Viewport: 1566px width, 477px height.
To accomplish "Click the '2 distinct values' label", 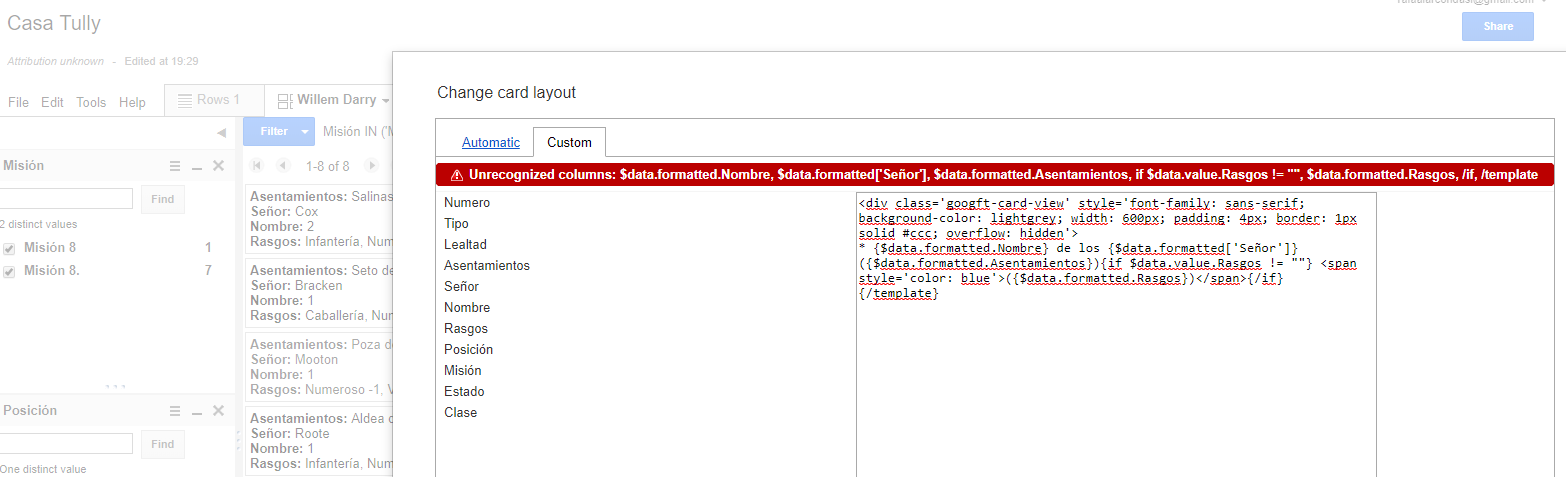I will 38,224.
